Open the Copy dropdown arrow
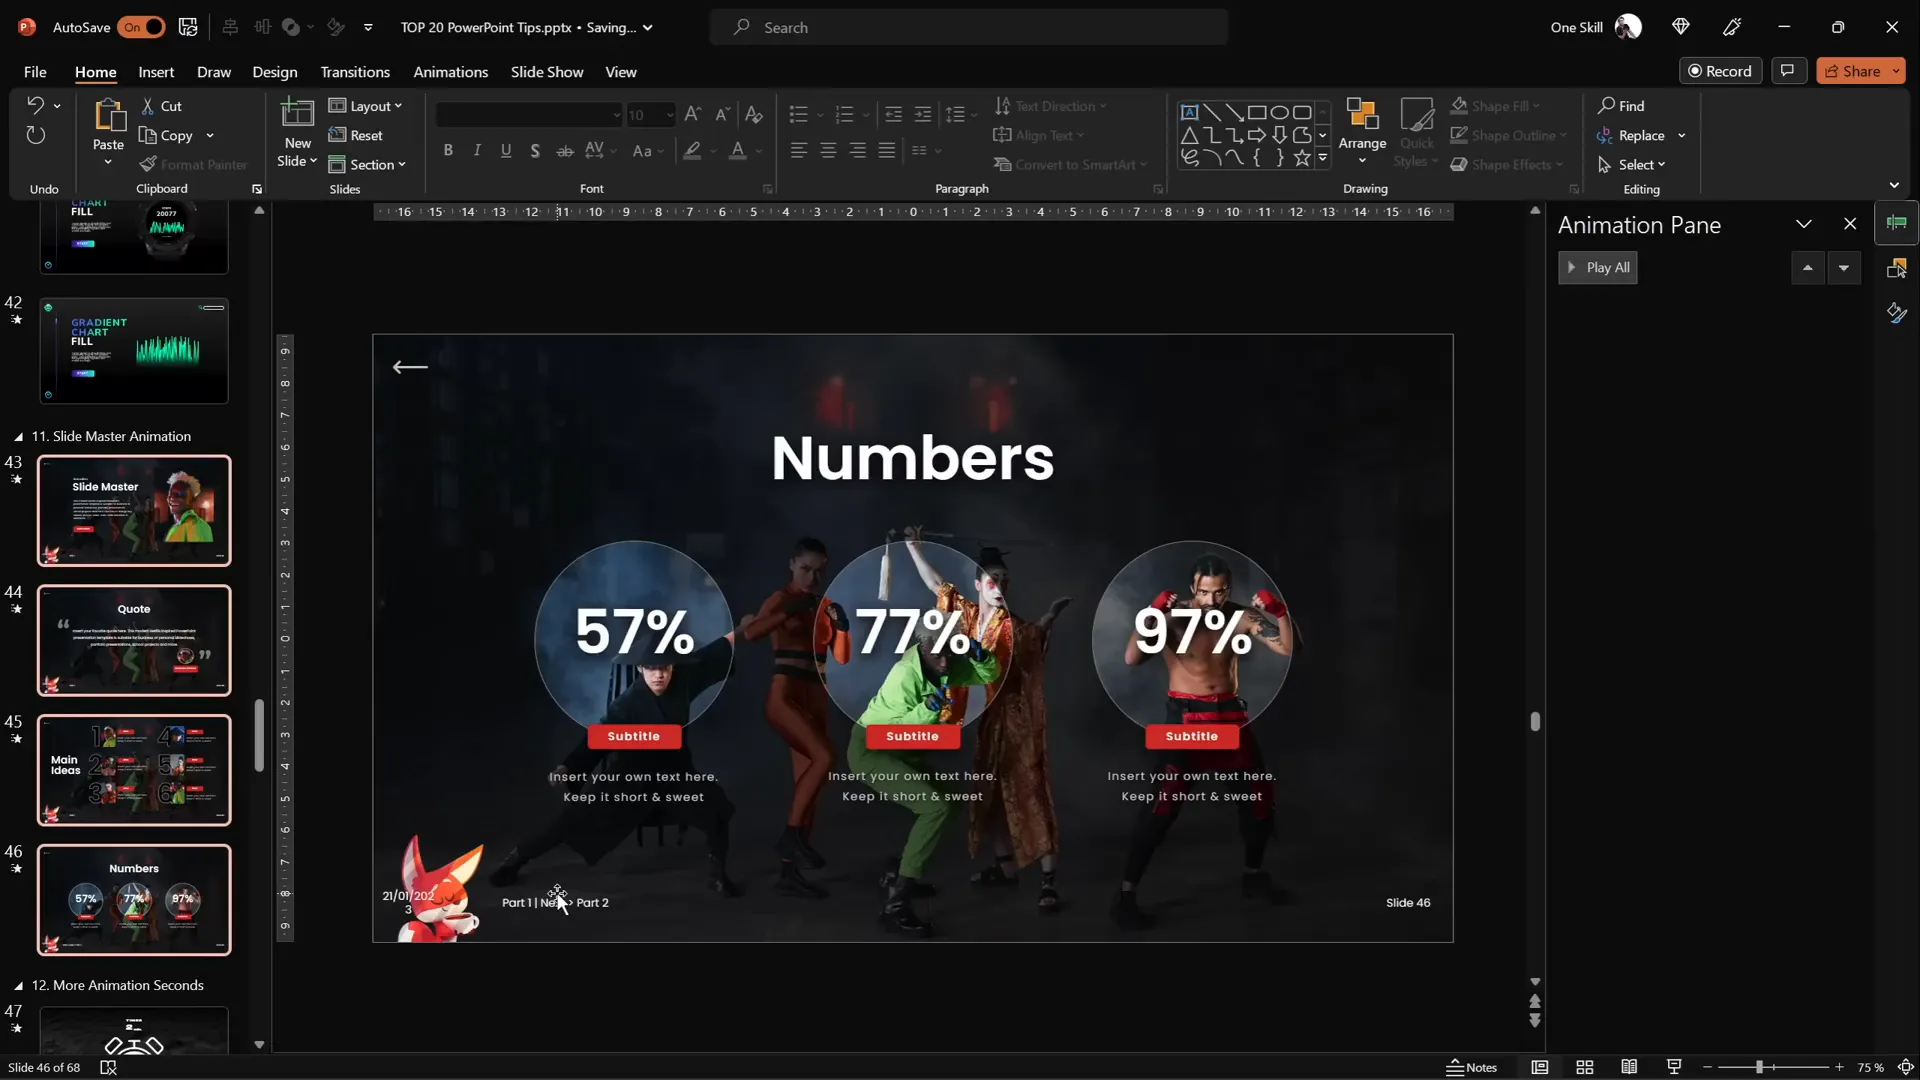1920x1080 pixels. (210, 136)
